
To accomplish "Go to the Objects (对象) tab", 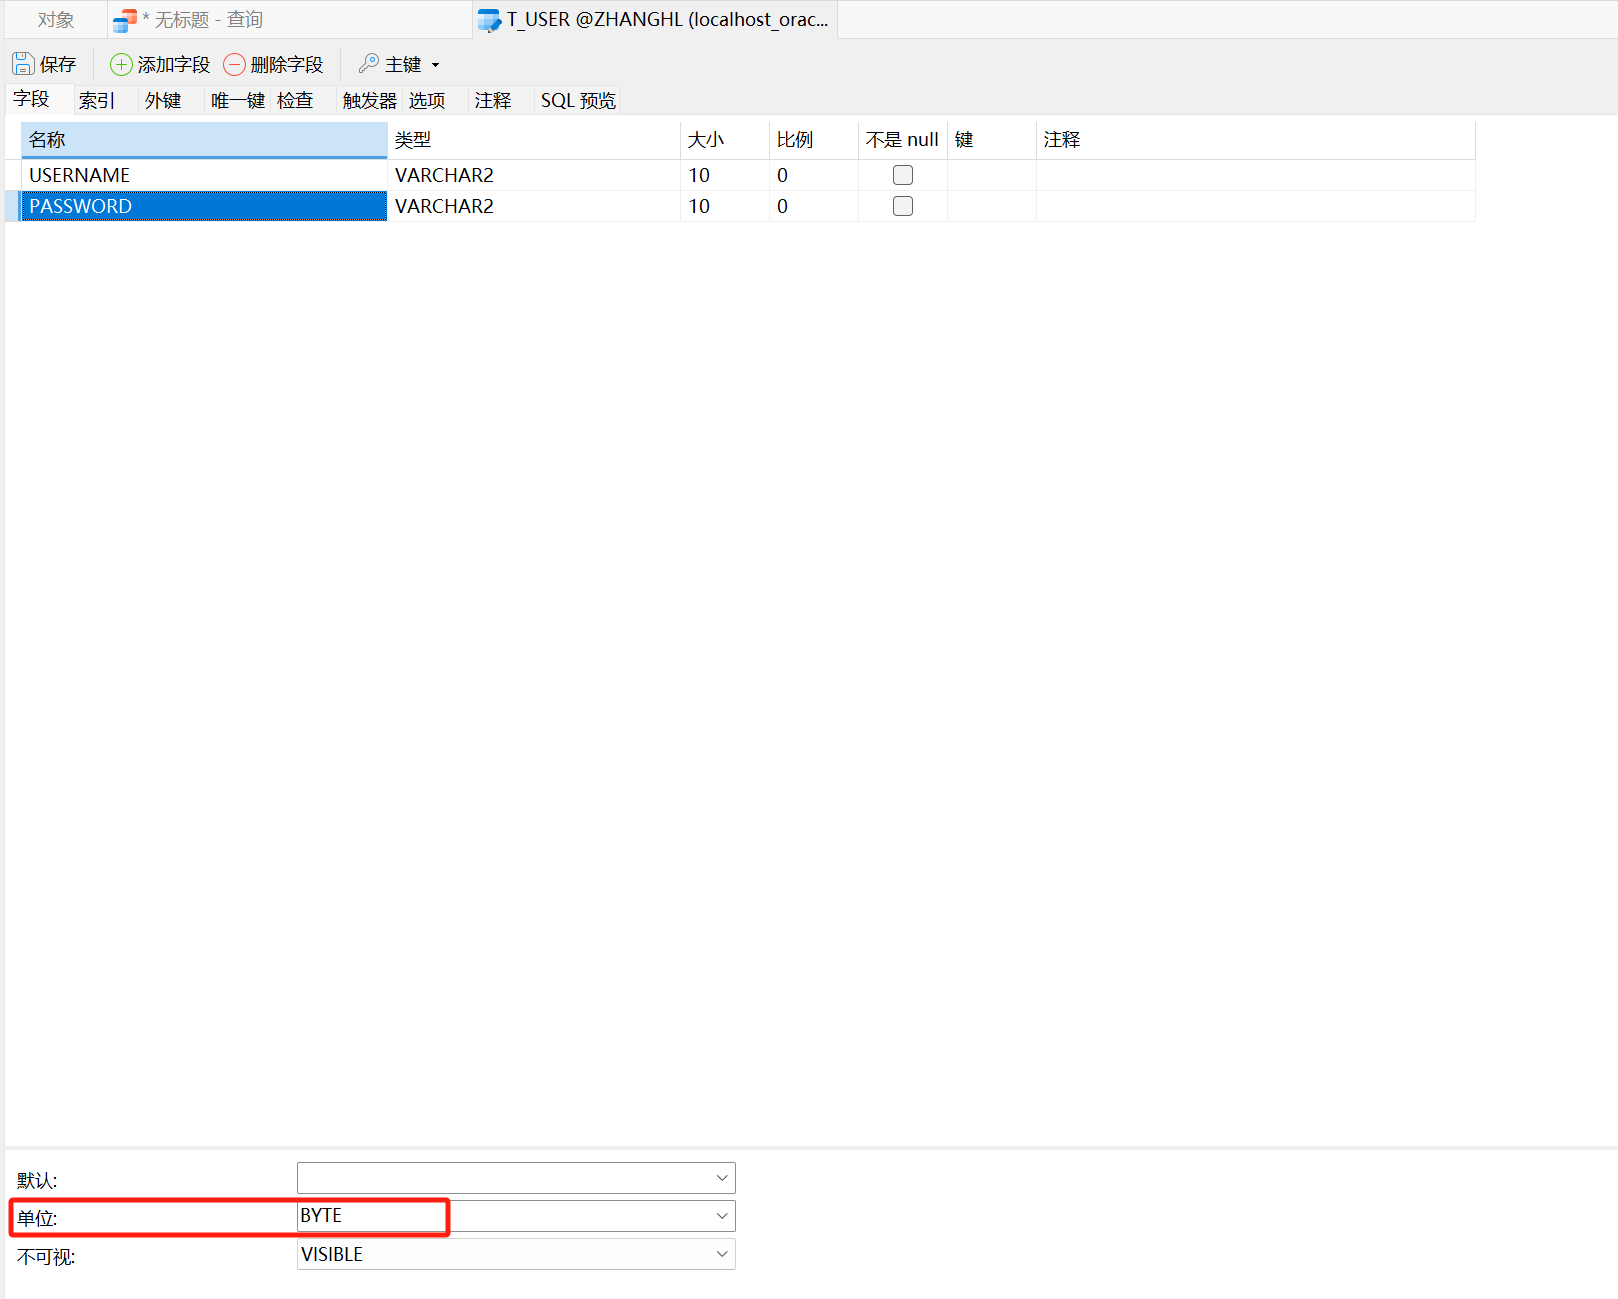I will pos(56,20).
